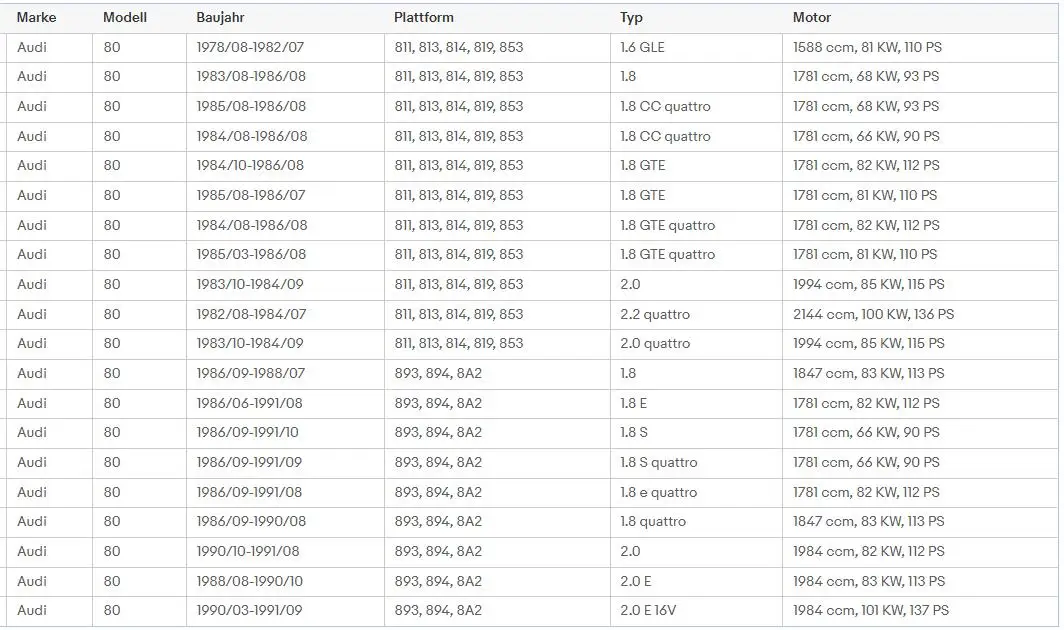The height and width of the screenshot is (630, 1064).
Task: Click the Modell column header
Action: (x=124, y=17)
